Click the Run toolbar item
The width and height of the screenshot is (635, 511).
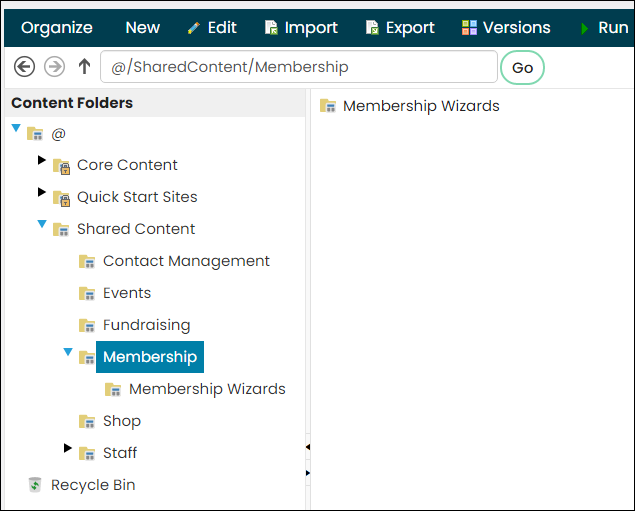[x=605, y=28]
